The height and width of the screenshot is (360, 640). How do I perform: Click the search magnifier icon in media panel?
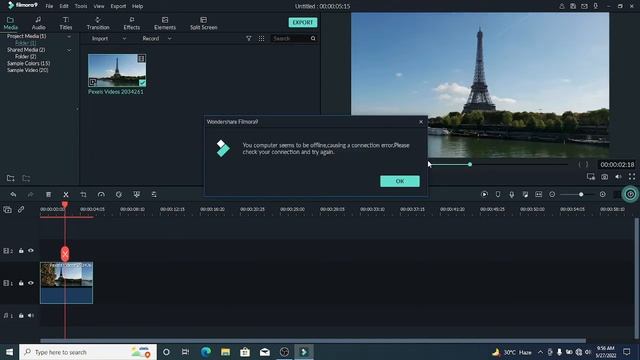tap(313, 38)
